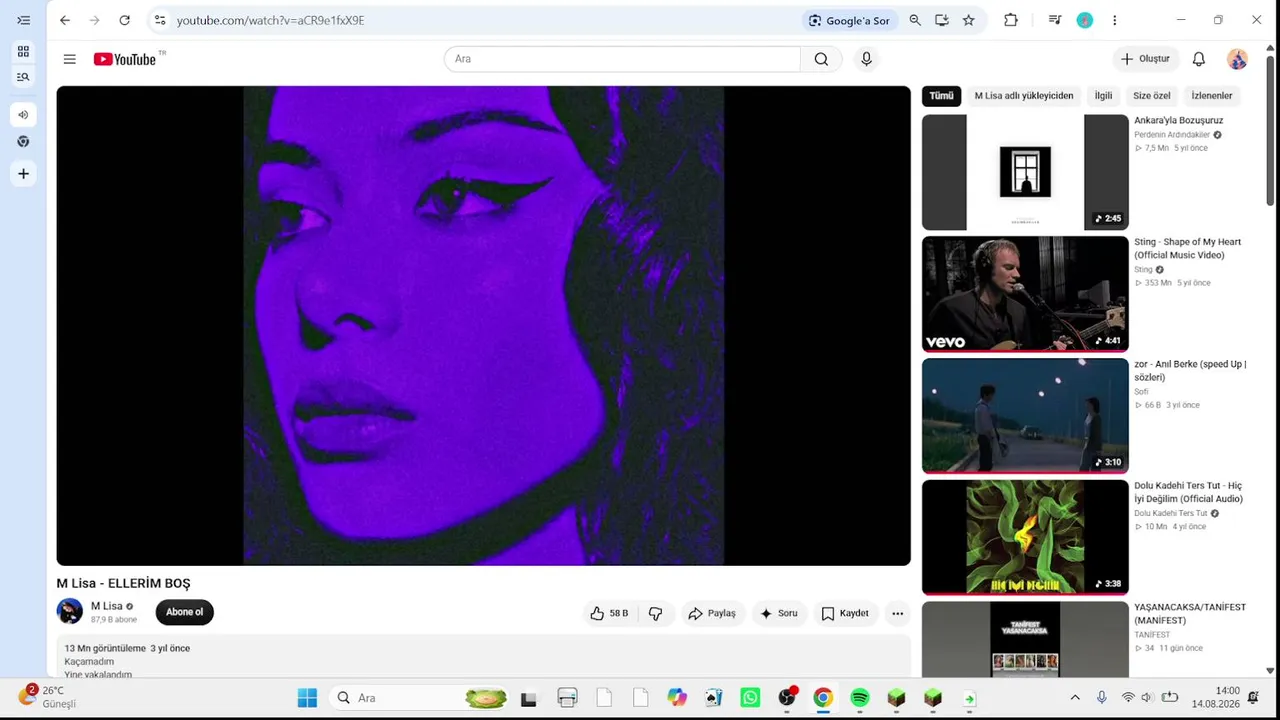Open Spotify from the taskbar
The image size is (1280, 720).
[x=860, y=698]
